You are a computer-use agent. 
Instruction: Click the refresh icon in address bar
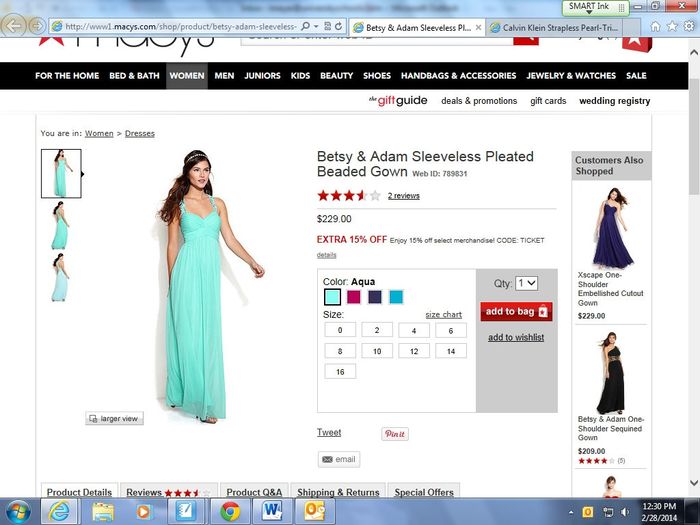click(x=338, y=26)
